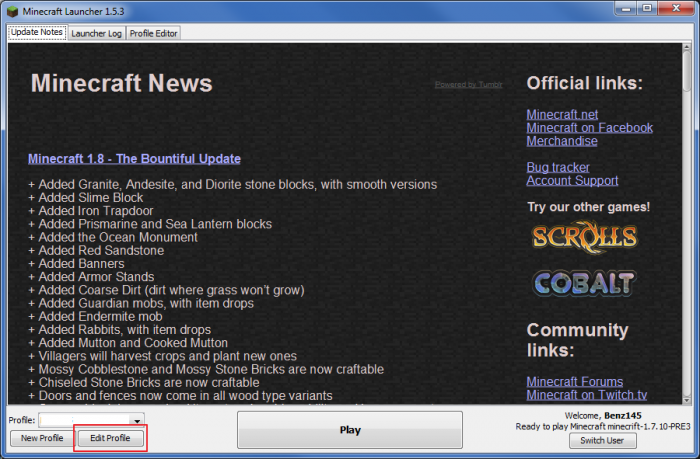
Task: Click the Switch User button
Action: [602, 441]
